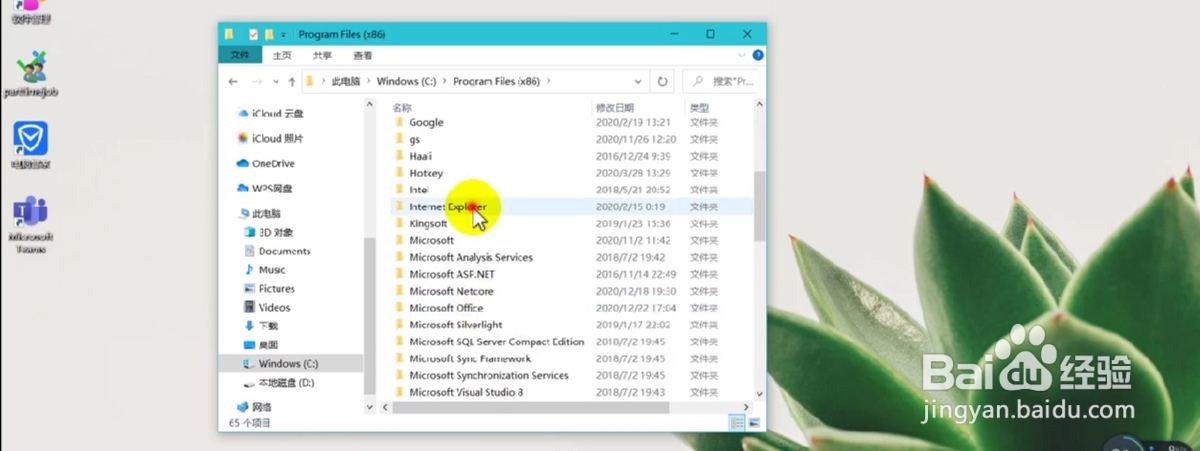This screenshot has height=451, width=1200.
Task: Click inside the search box
Action: click(720, 81)
